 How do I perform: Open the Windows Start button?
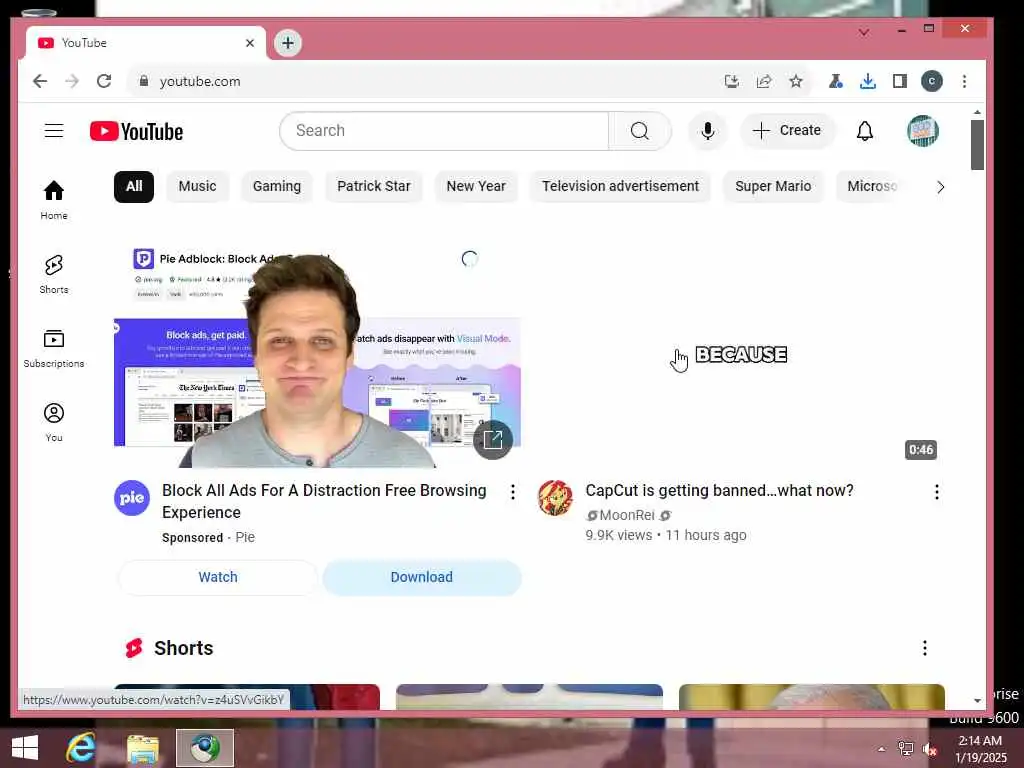(25, 748)
